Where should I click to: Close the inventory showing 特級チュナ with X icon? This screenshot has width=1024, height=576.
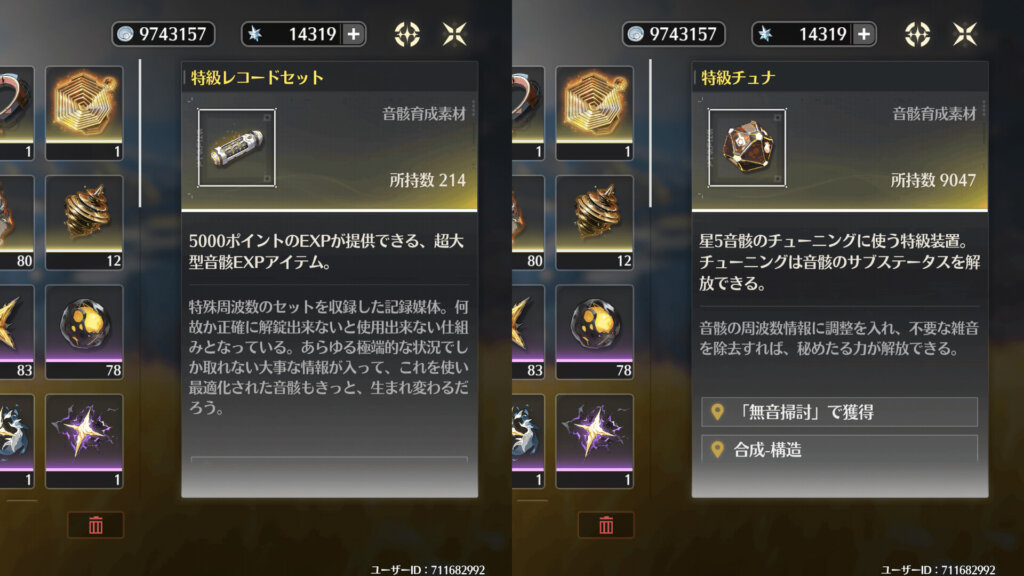(x=965, y=34)
